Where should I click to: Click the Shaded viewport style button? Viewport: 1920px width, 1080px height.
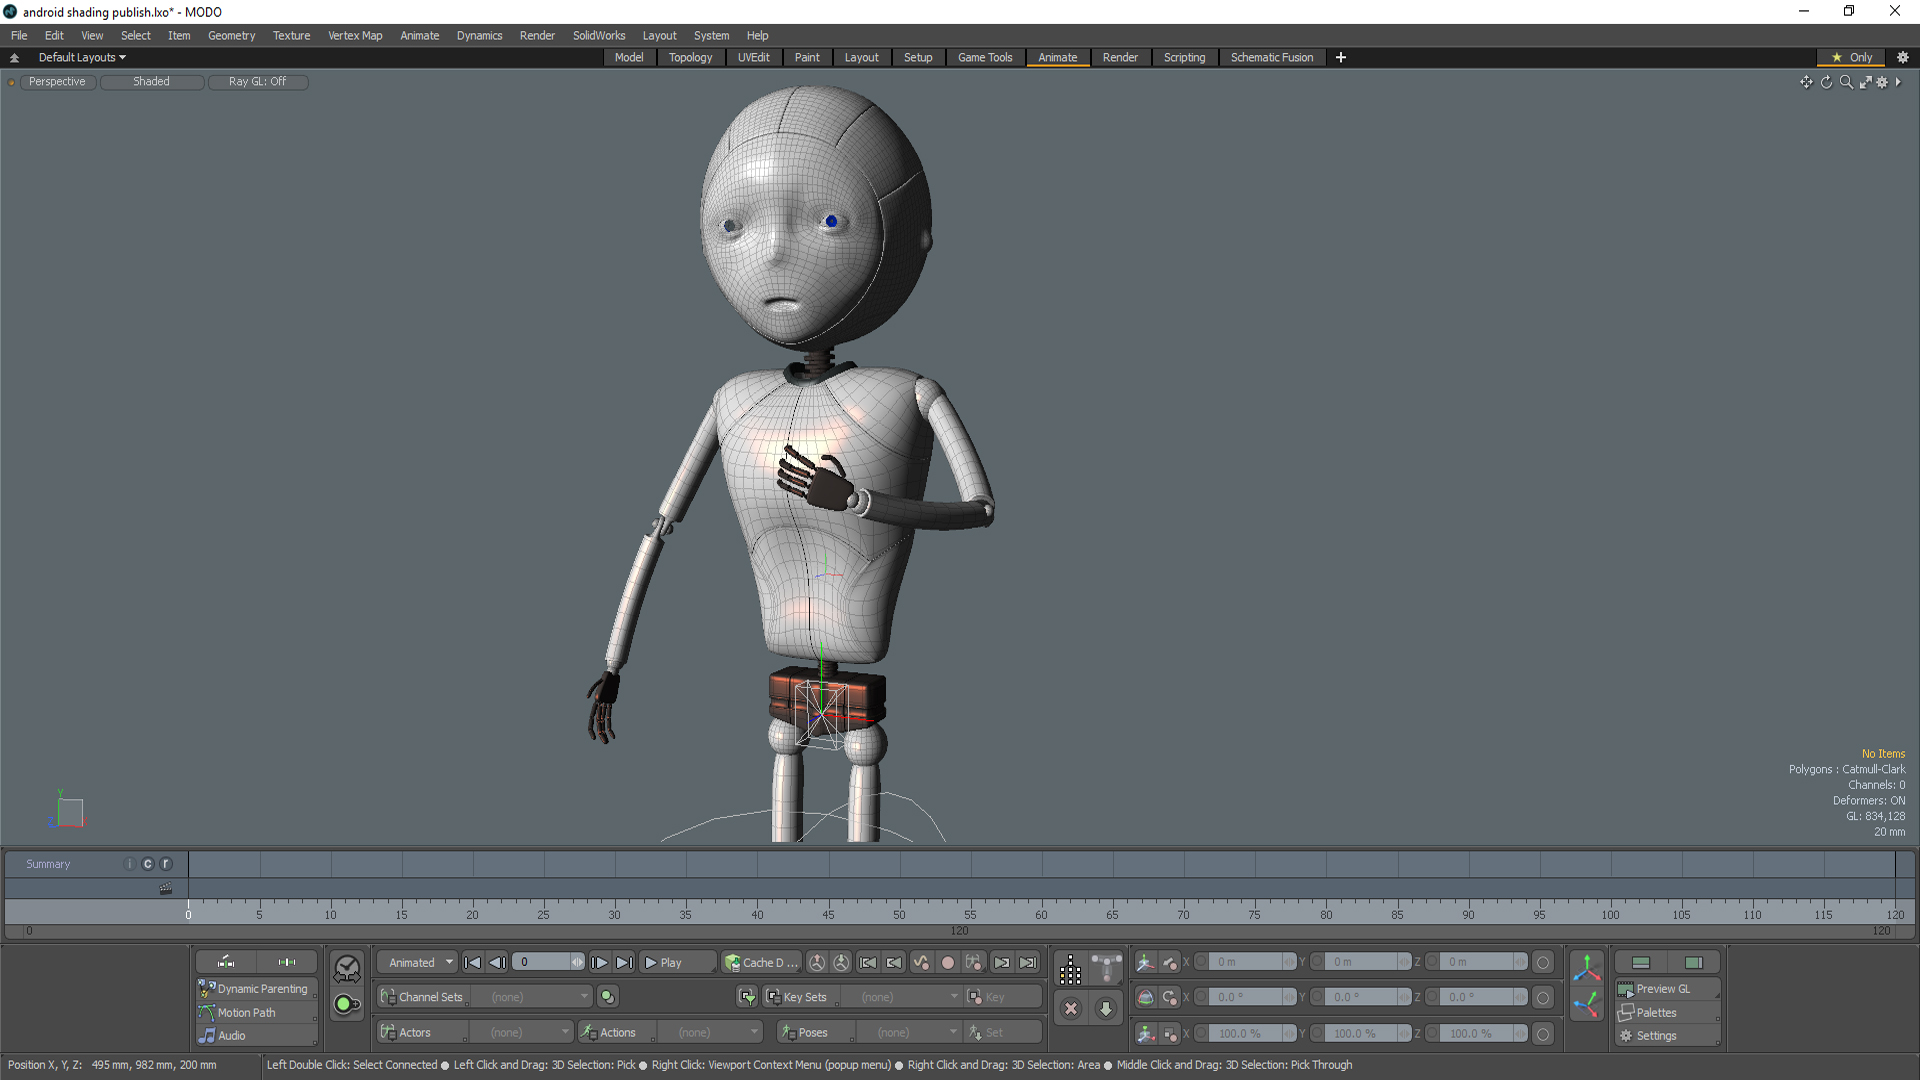[151, 82]
